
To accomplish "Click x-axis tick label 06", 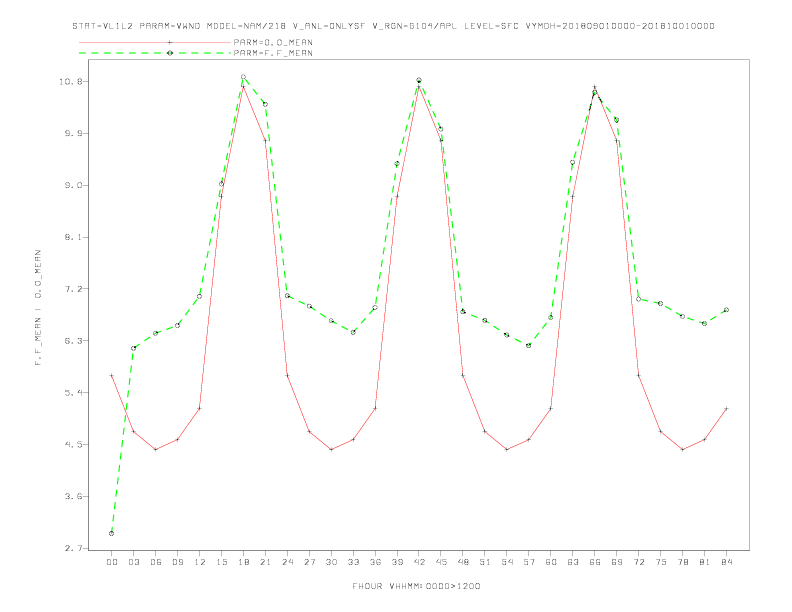I will click(x=156, y=562).
